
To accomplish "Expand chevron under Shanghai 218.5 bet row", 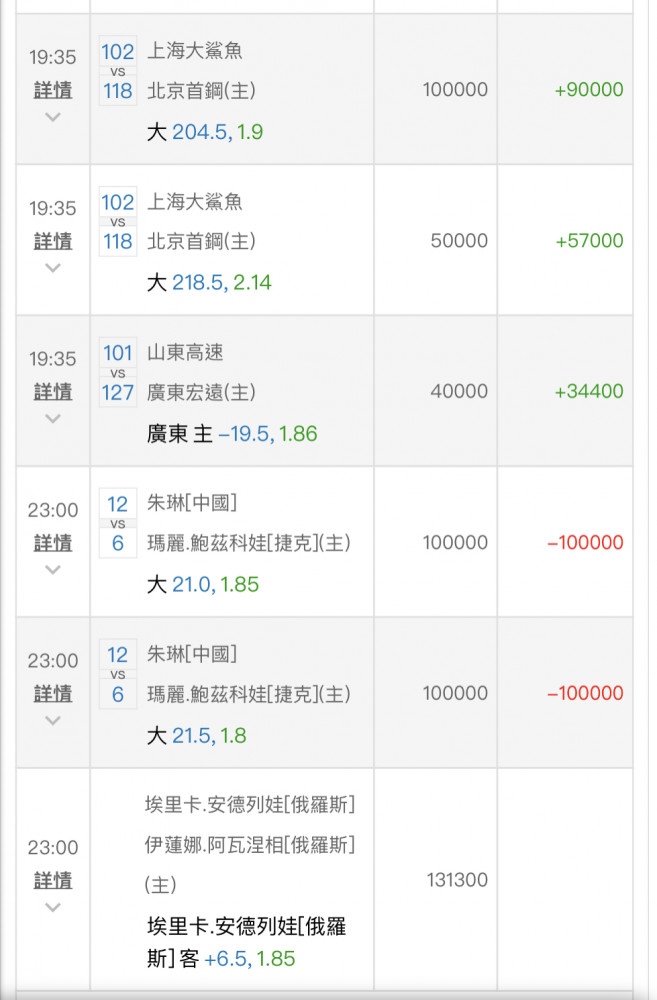I will click(53, 268).
